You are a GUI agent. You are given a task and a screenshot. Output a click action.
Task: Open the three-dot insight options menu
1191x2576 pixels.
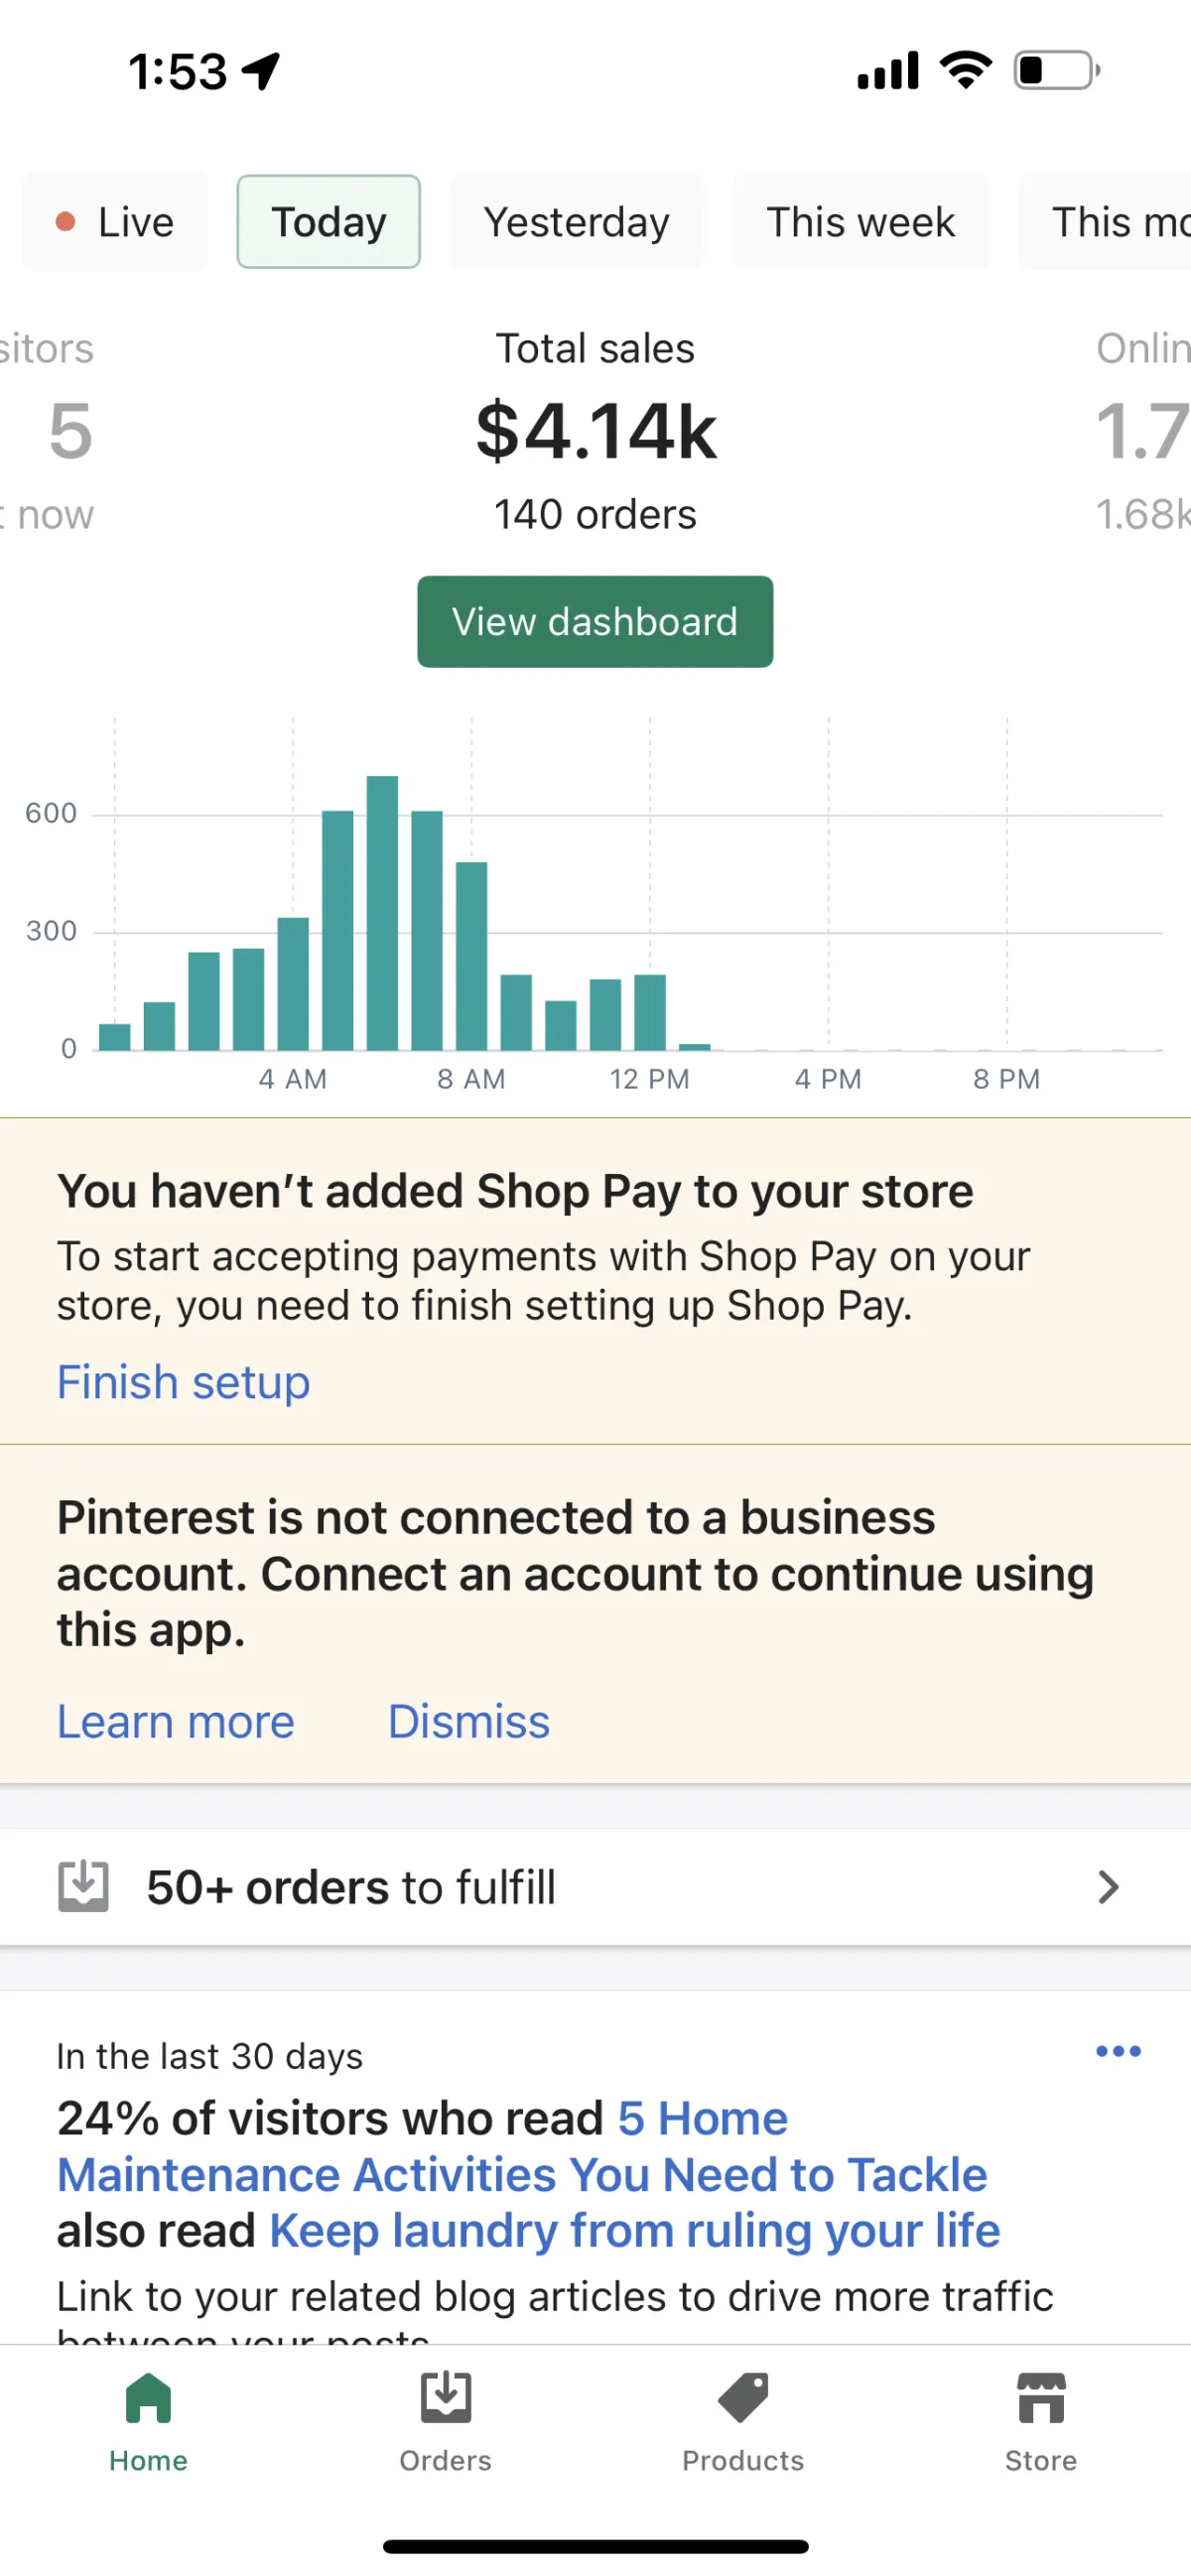[1118, 2051]
